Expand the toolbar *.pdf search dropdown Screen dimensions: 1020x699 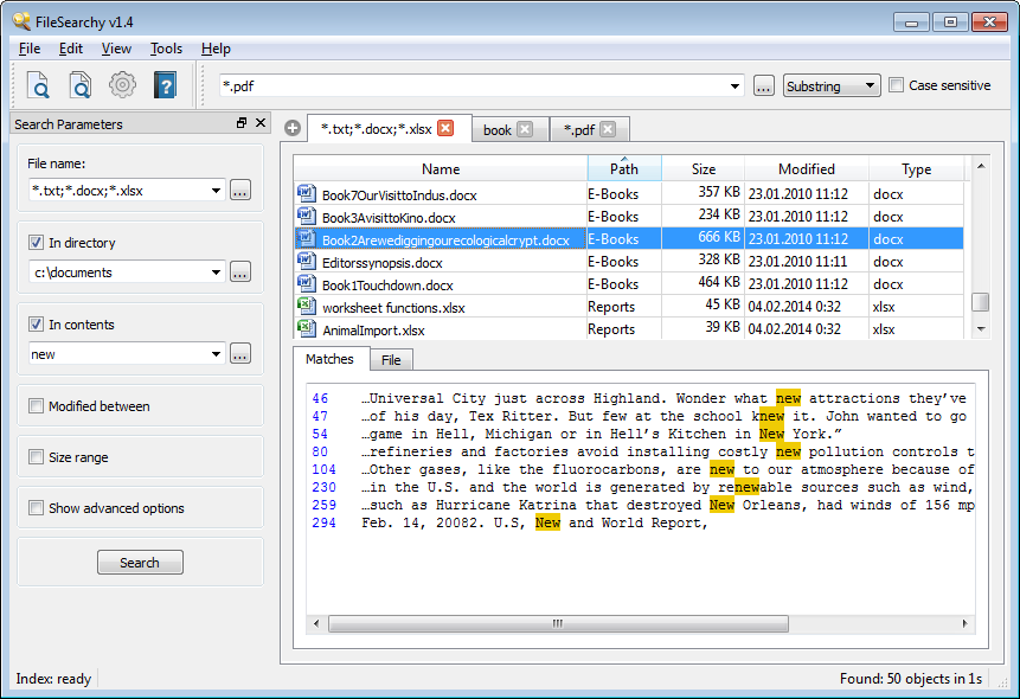pos(734,86)
